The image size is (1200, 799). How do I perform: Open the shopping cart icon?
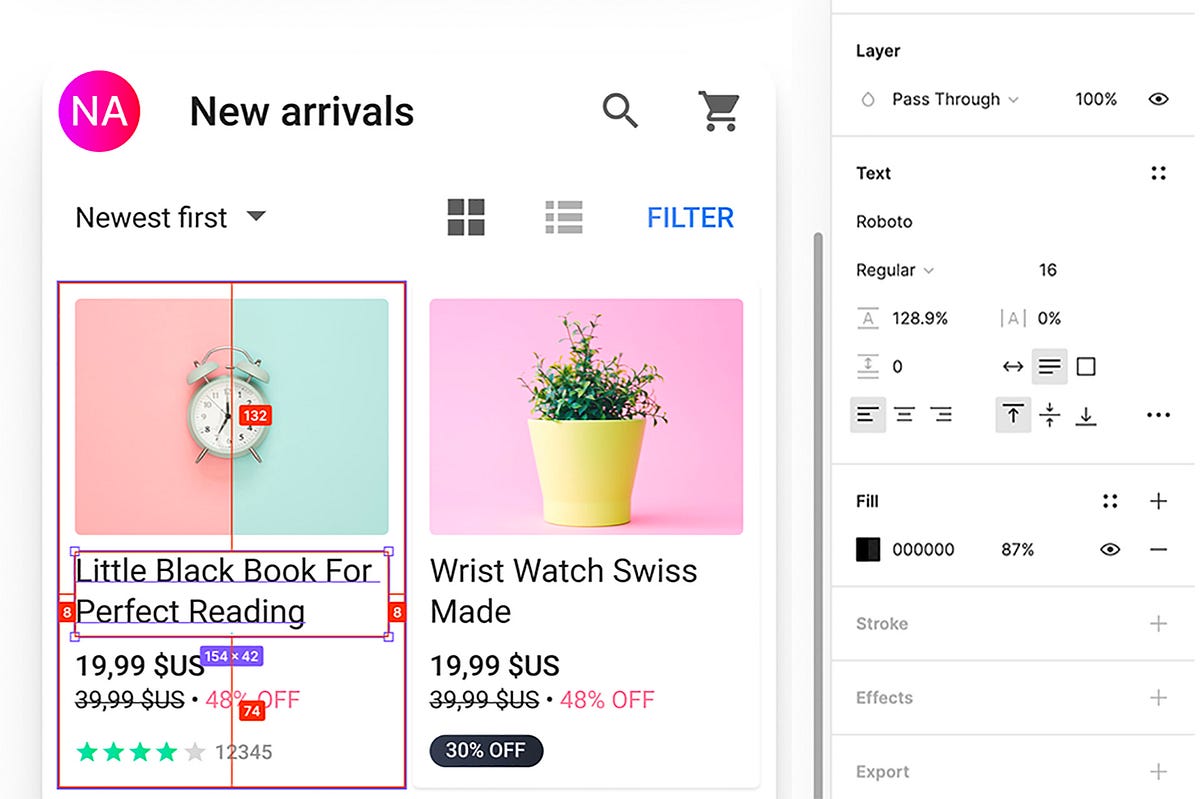pos(718,111)
